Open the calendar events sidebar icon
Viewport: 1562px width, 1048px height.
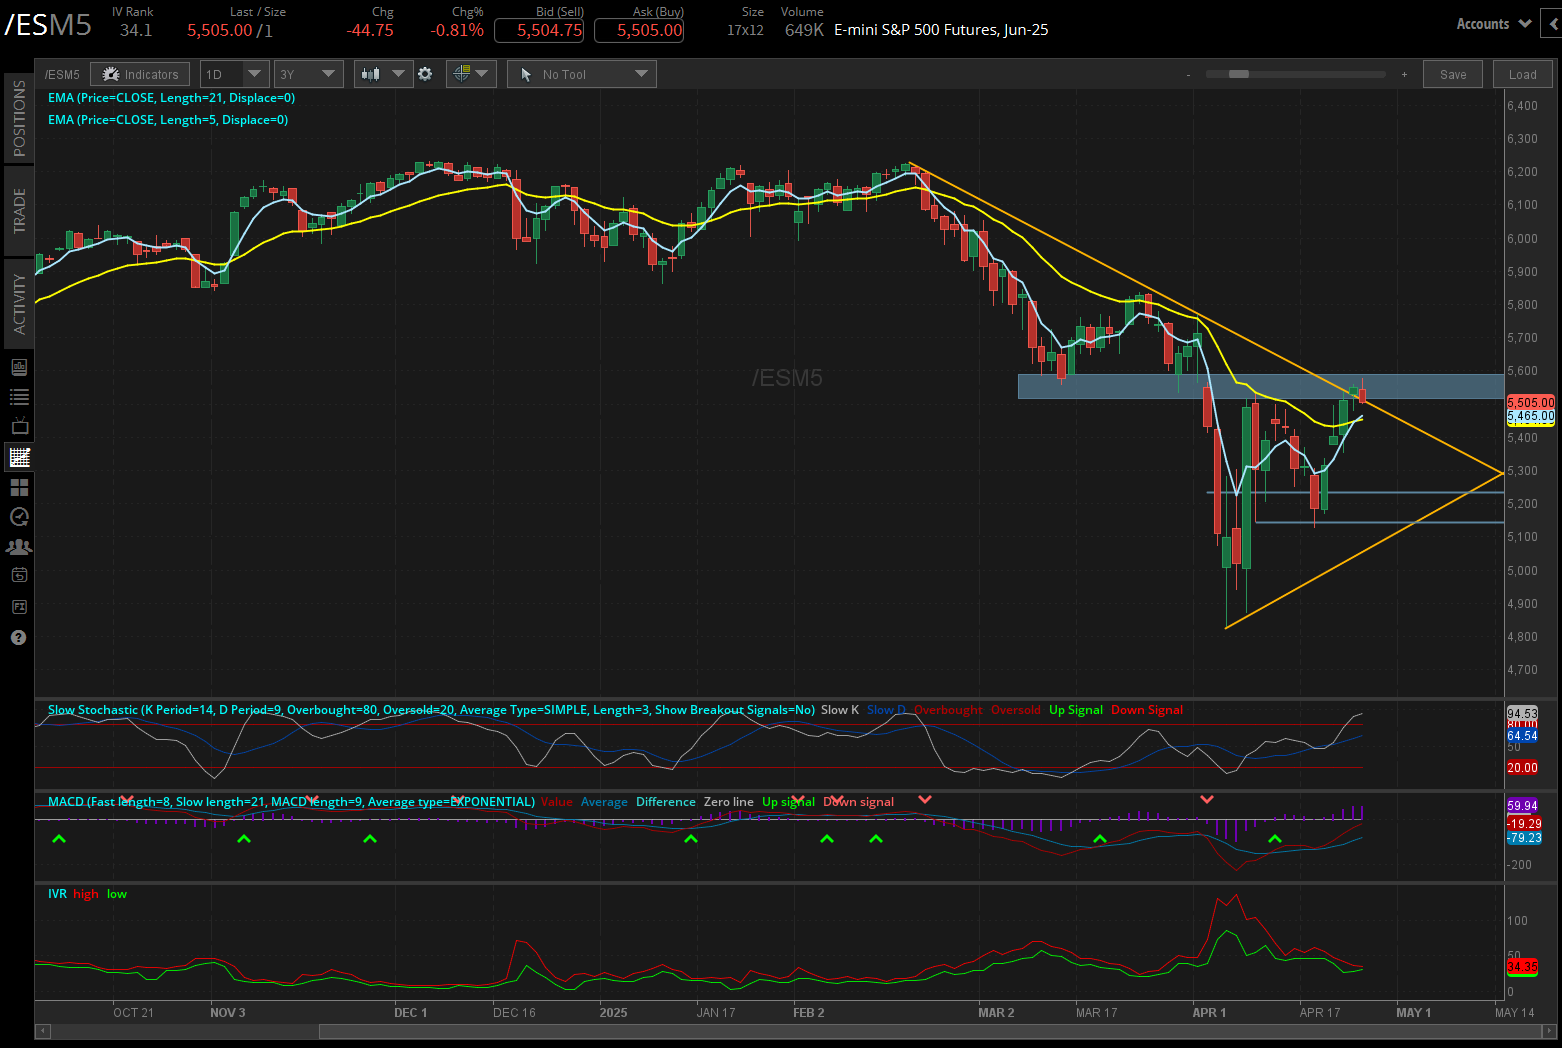point(18,576)
